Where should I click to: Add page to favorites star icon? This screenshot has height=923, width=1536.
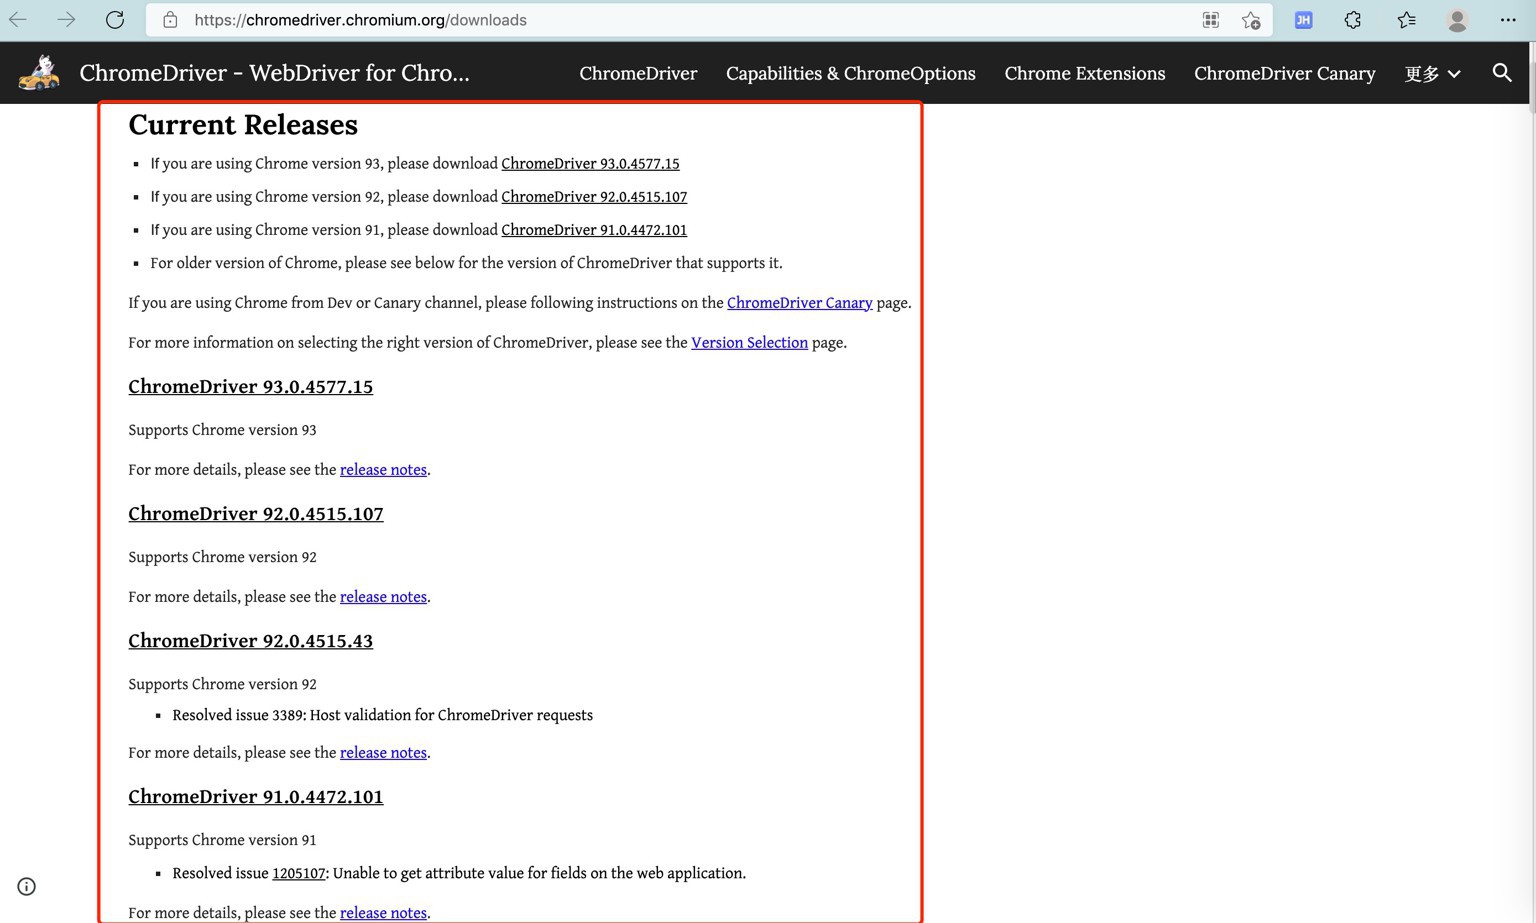click(x=1251, y=20)
